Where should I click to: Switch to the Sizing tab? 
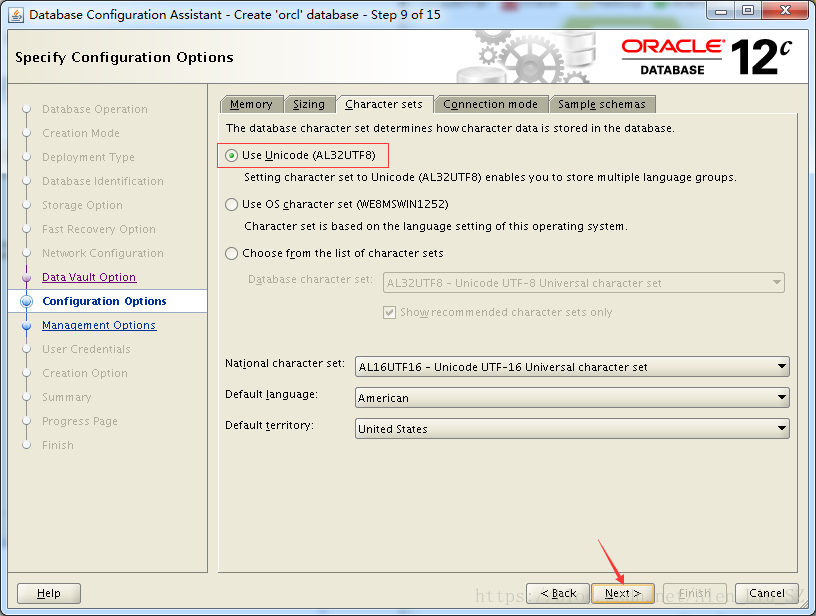[309, 104]
